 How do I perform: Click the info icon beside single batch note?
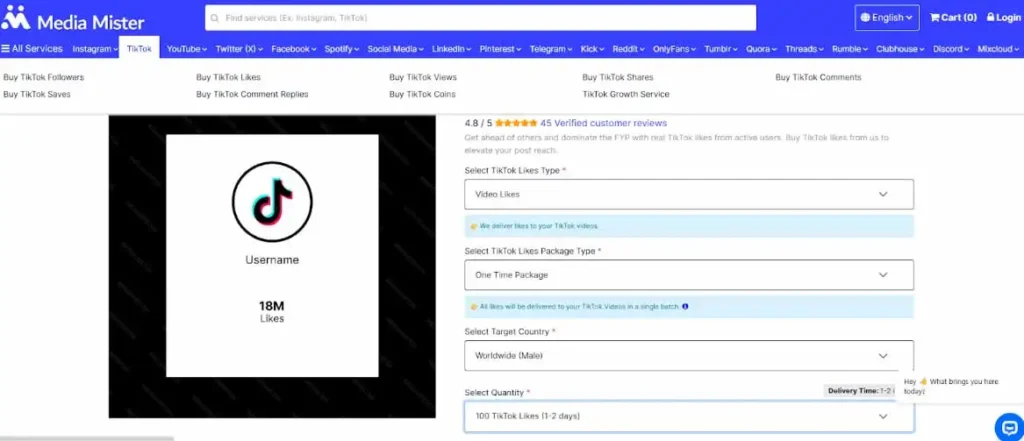tap(685, 306)
